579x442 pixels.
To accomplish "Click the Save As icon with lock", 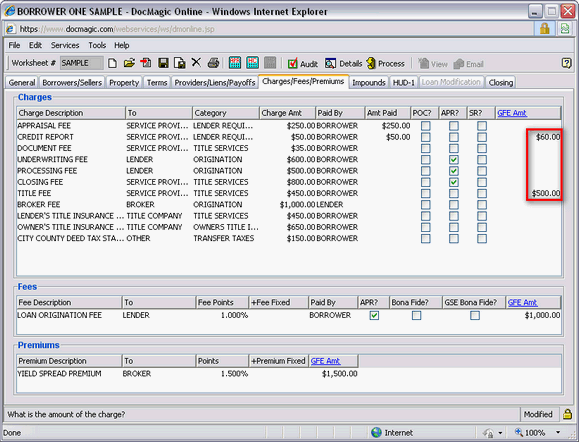I will coord(180,63).
